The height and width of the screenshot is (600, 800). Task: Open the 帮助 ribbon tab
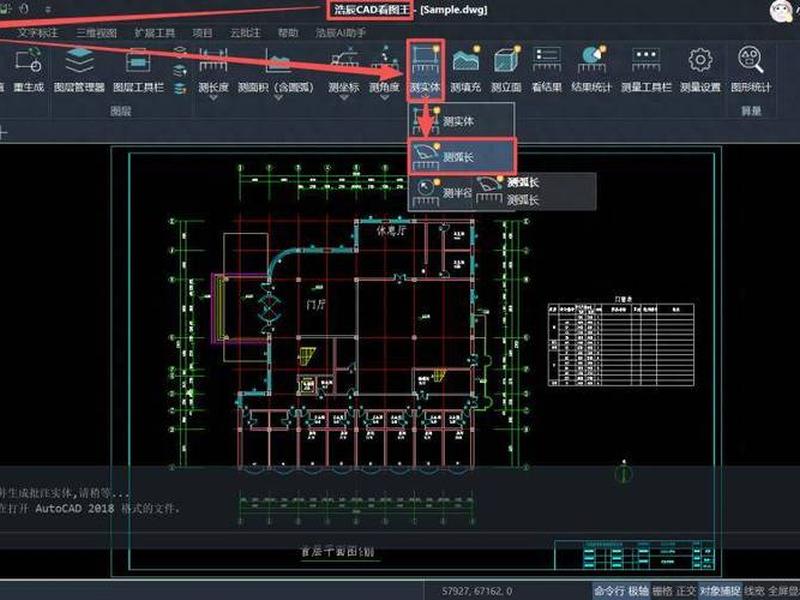click(288, 33)
